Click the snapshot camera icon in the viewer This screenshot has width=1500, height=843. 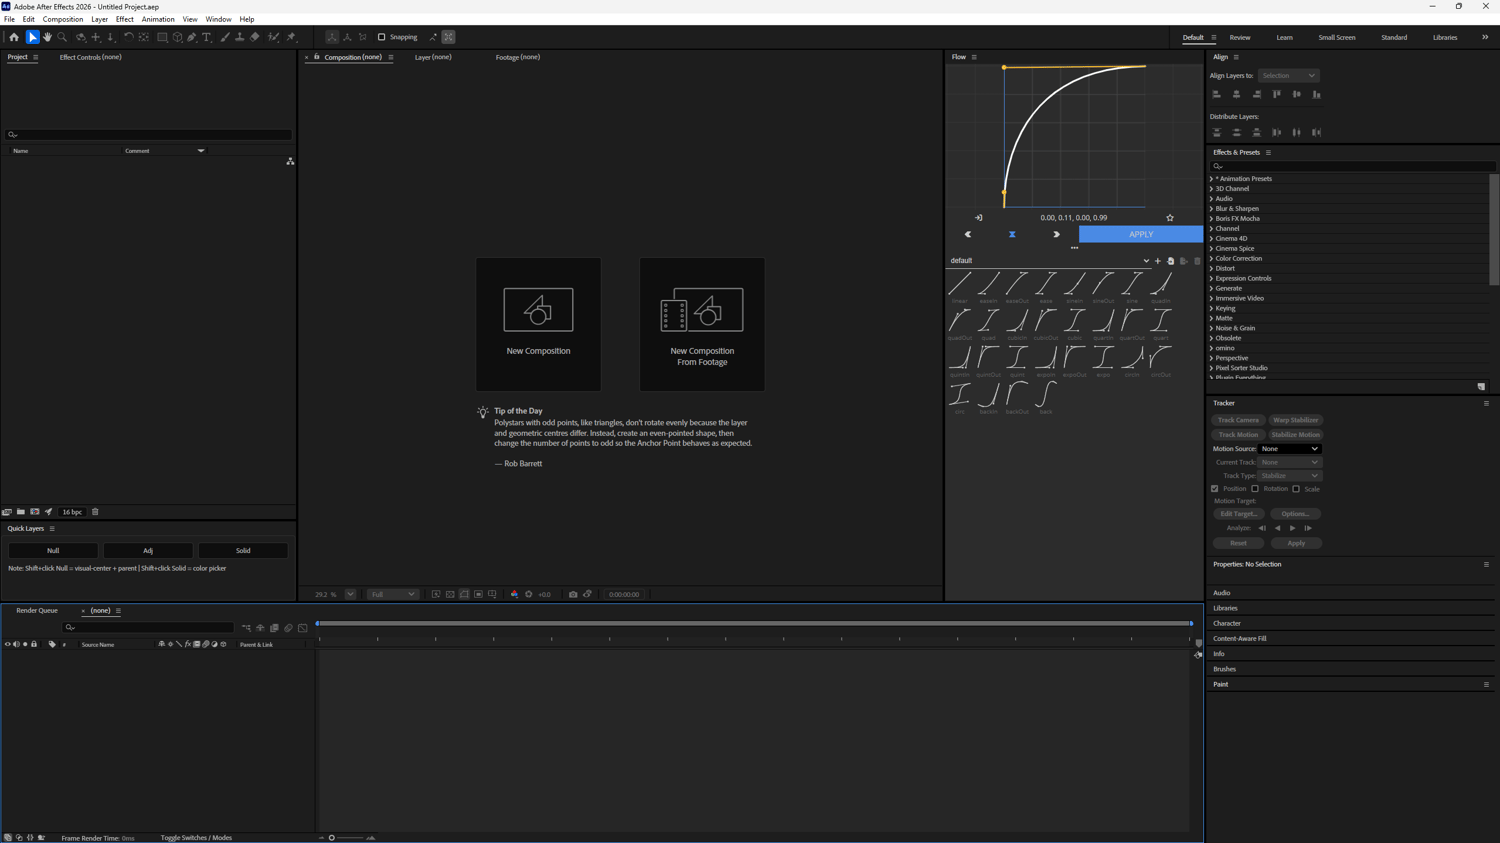[573, 594]
